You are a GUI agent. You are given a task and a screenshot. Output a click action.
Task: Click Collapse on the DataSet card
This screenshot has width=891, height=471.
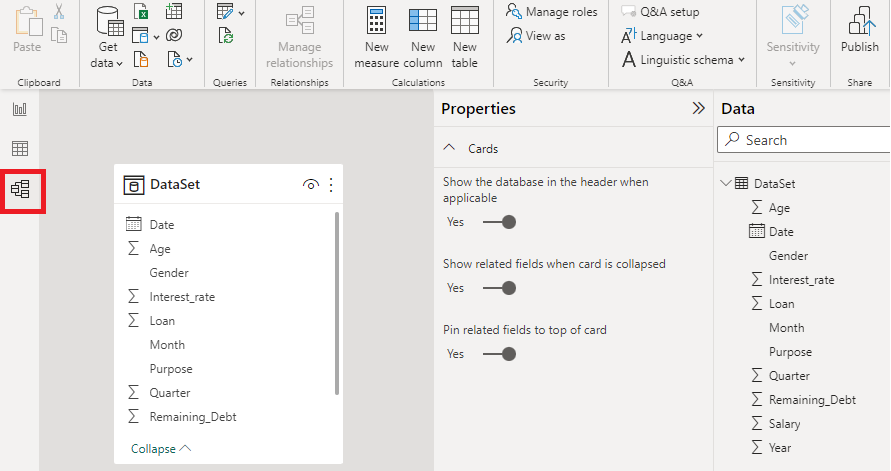pos(160,449)
